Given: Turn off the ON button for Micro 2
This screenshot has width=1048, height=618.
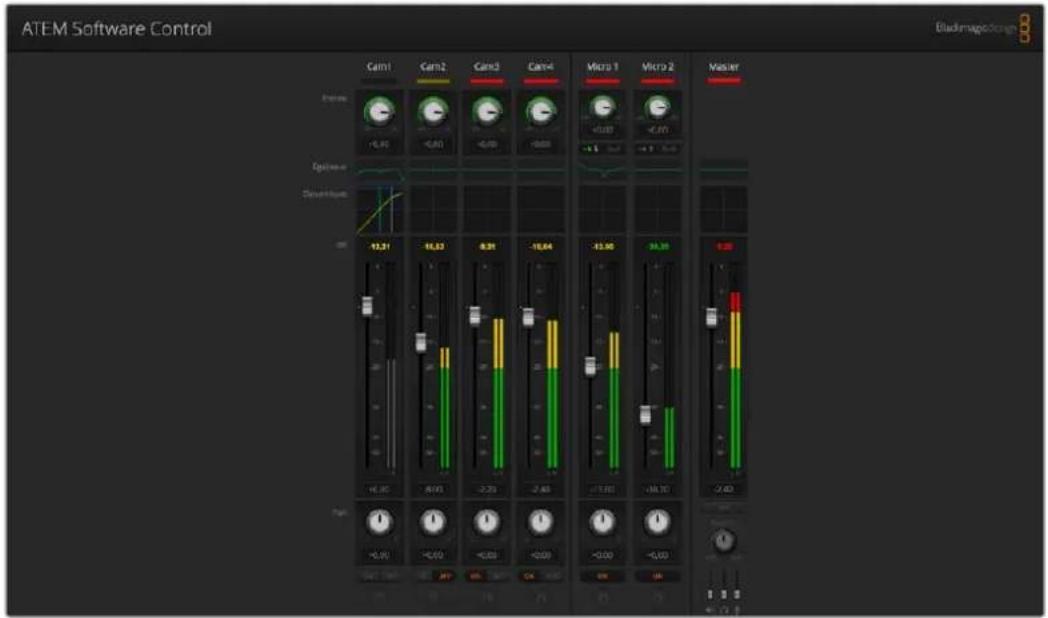Looking at the screenshot, I should pyautogui.click(x=658, y=576).
